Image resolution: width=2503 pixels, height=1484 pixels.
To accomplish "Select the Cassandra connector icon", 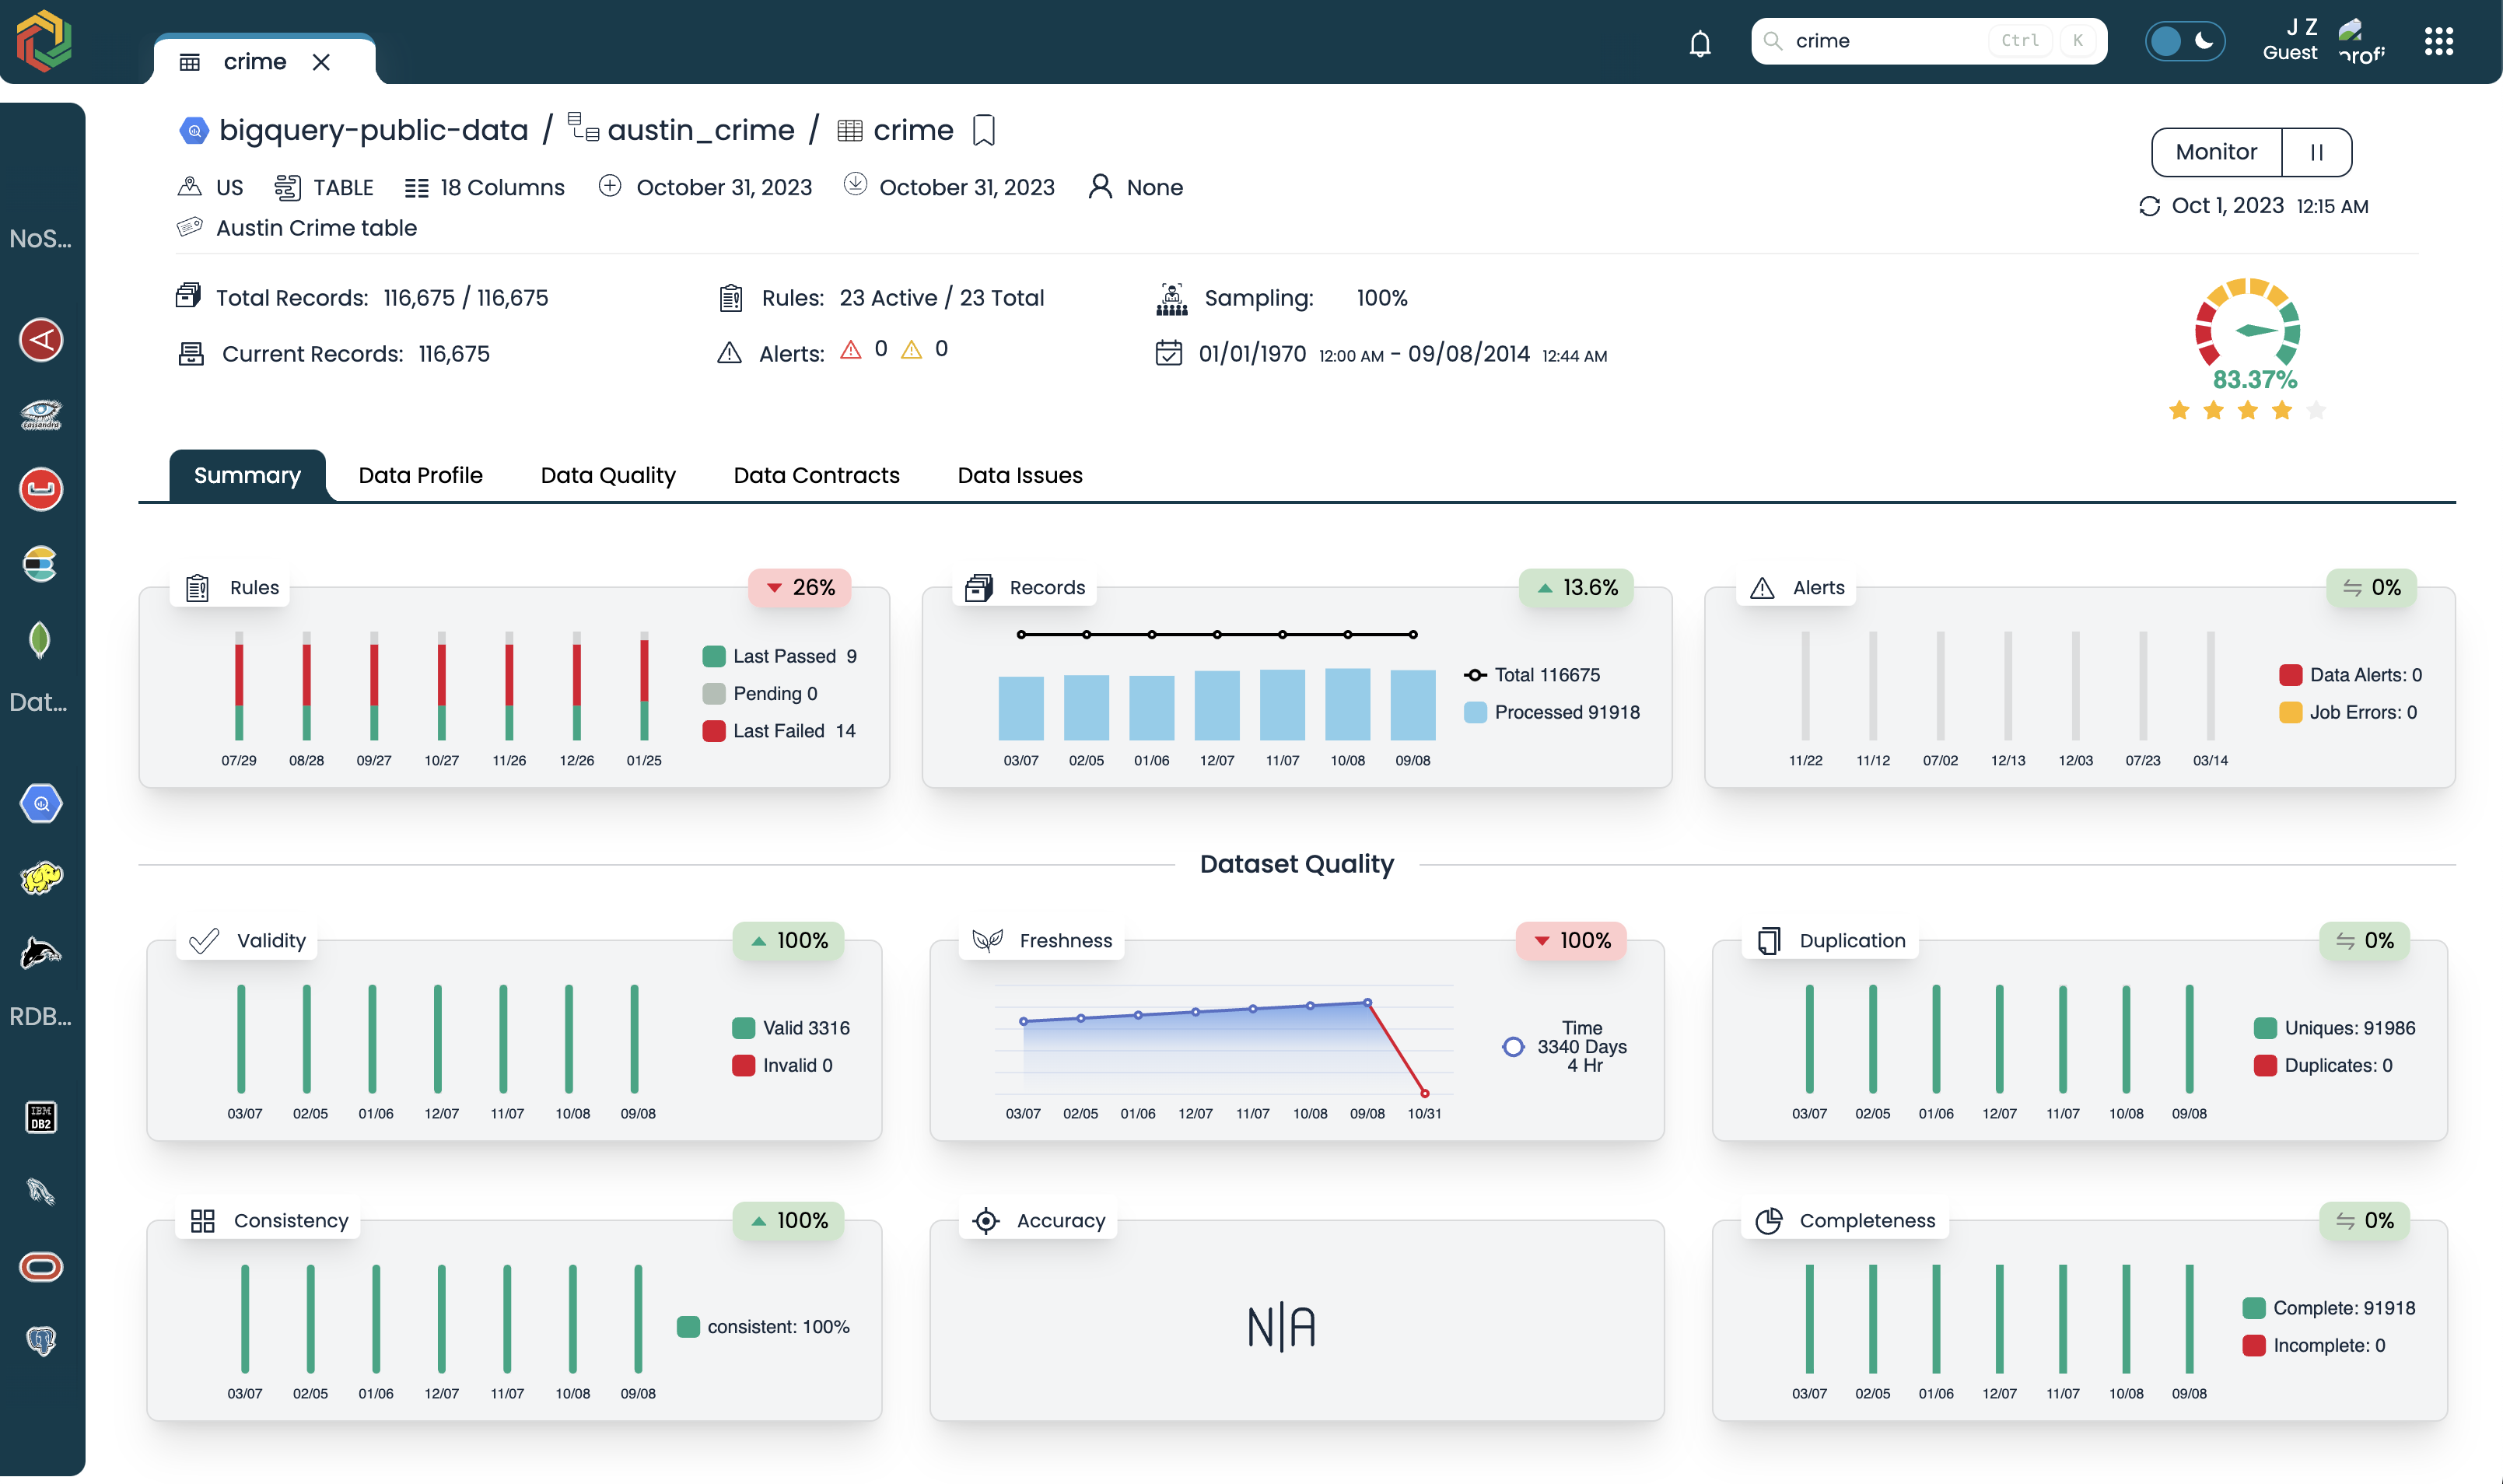I will 41,414.
